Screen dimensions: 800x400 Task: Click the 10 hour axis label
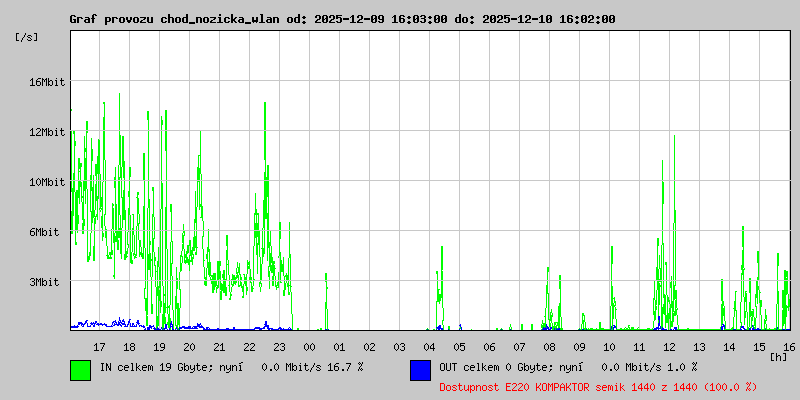tap(609, 347)
